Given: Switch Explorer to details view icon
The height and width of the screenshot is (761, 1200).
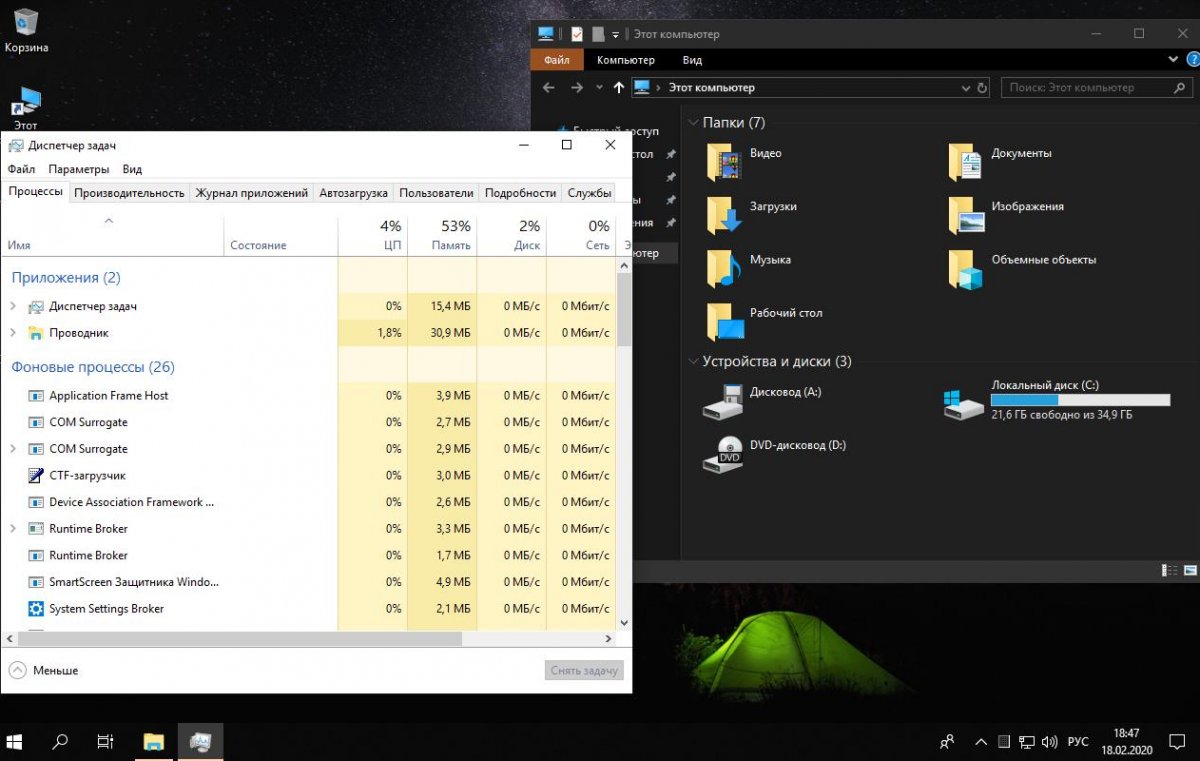Looking at the screenshot, I should (x=1170, y=571).
